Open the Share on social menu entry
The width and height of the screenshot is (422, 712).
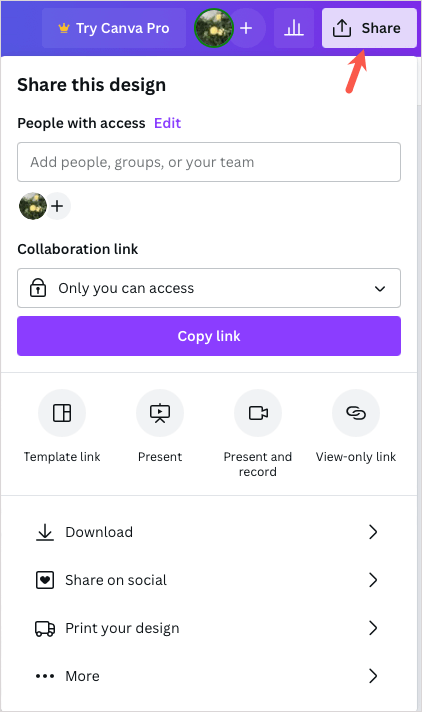[209, 580]
